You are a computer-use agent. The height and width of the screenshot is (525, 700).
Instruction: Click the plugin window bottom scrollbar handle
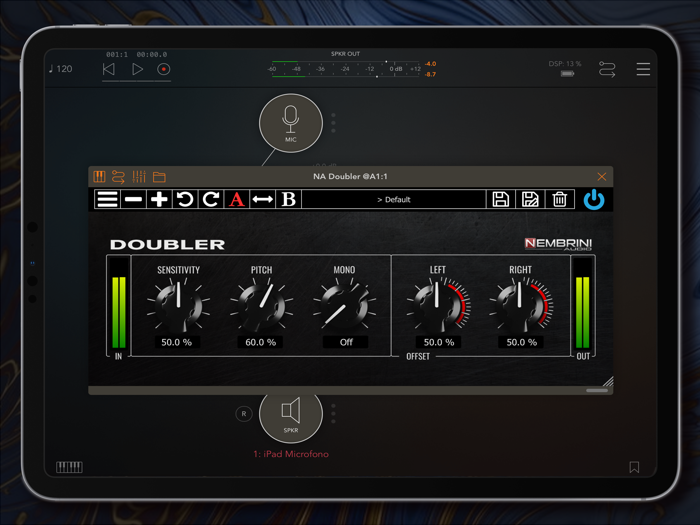597,391
